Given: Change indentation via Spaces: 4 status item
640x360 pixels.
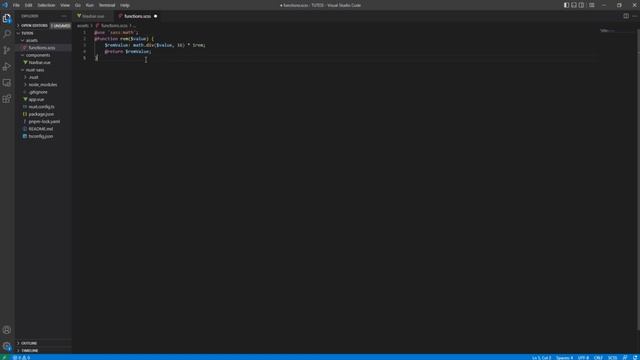Looking at the screenshot, I should 564,358.
